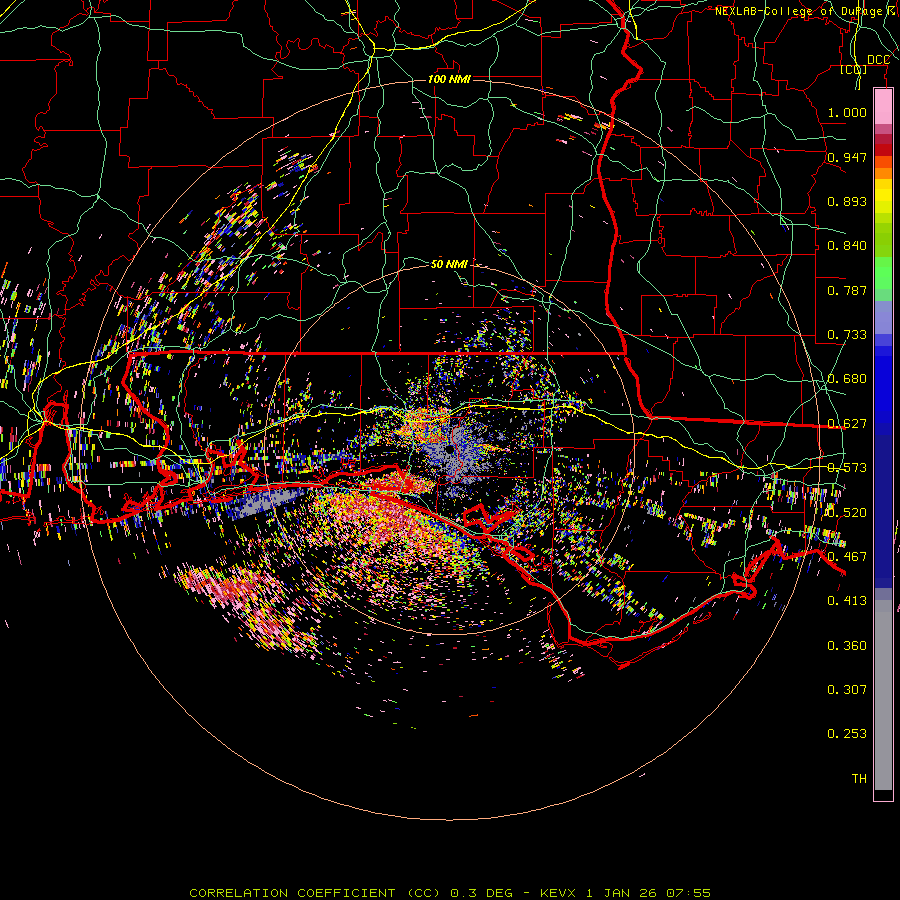The width and height of the screenshot is (900, 900).
Task: Click the [CC] legend unit label
Action: coord(854,70)
